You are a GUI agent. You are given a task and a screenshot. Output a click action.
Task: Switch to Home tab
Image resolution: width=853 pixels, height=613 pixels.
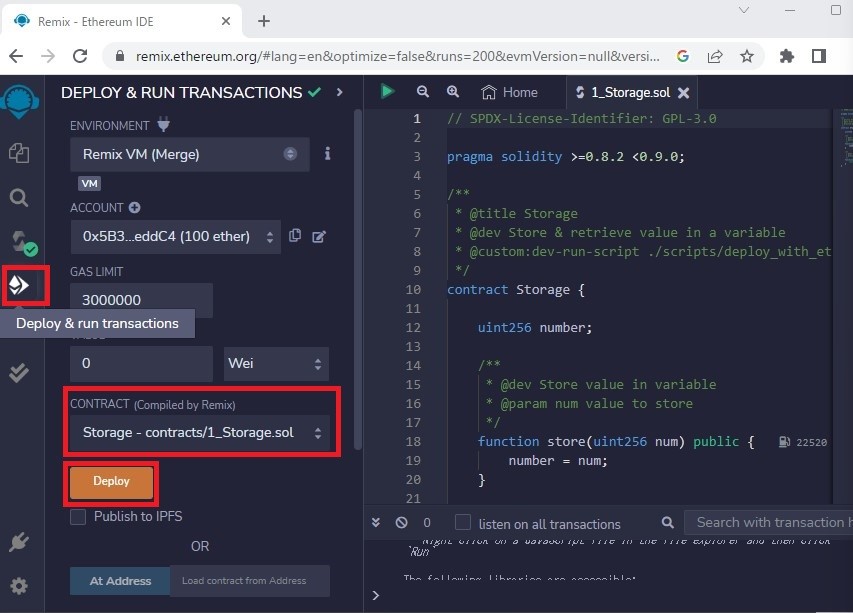510,92
